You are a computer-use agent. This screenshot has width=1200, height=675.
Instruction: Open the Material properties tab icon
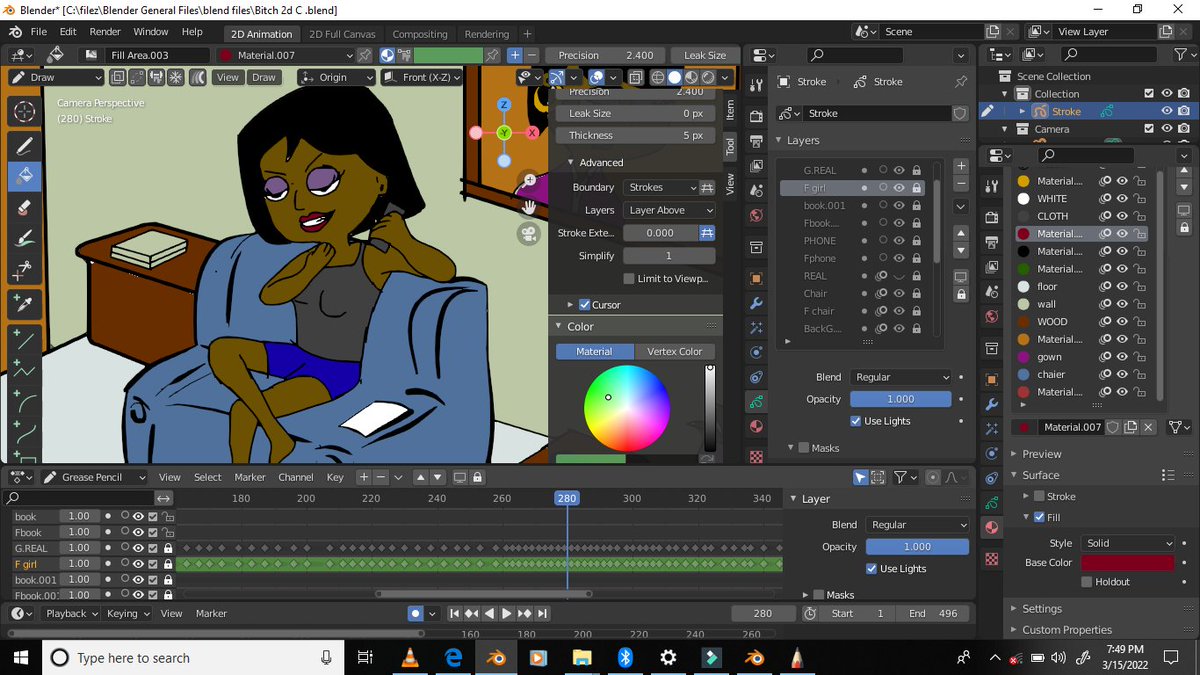(x=991, y=527)
